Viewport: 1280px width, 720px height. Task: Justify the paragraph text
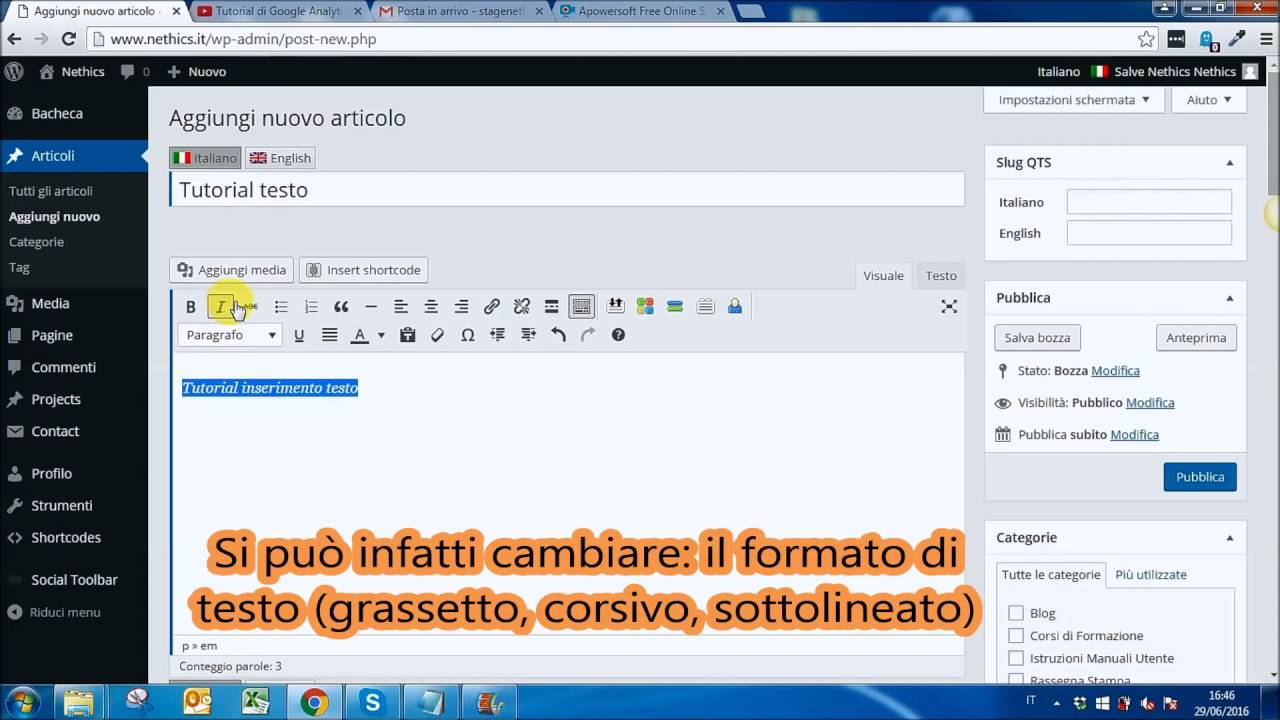pyautogui.click(x=329, y=335)
